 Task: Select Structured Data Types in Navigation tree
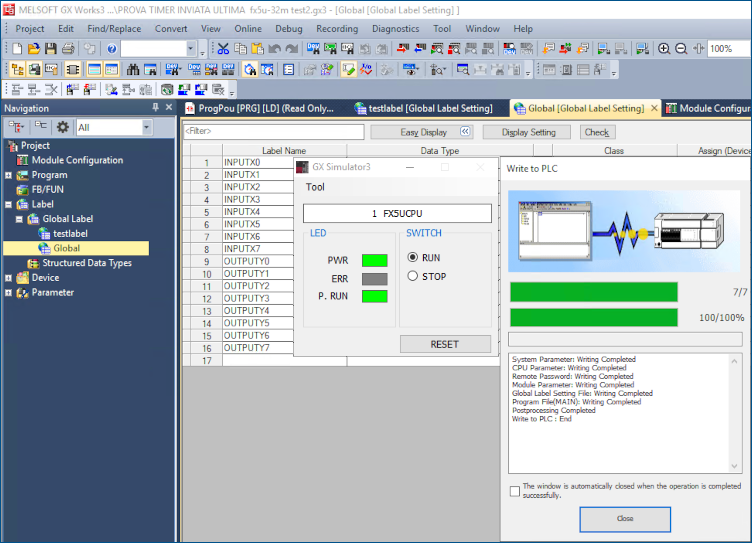[x=87, y=263]
